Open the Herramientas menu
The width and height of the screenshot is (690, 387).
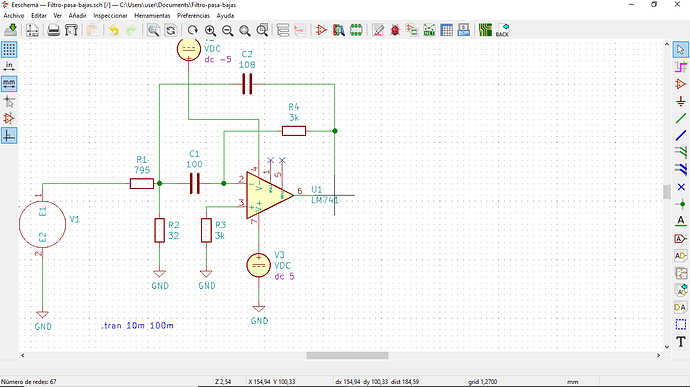(x=152, y=15)
